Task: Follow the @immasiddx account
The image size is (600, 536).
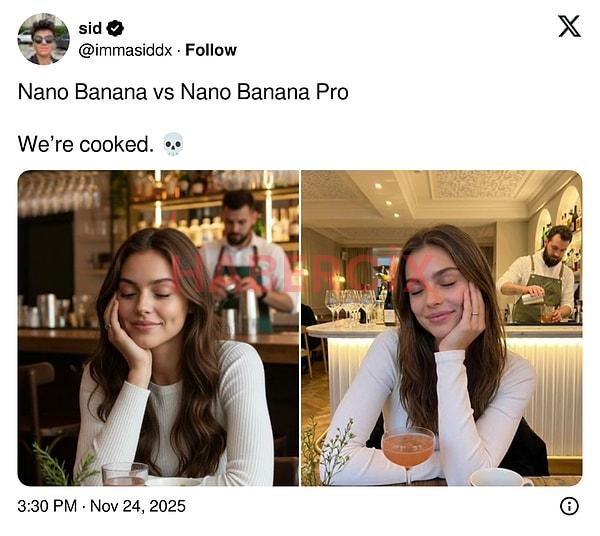Action: click(211, 50)
